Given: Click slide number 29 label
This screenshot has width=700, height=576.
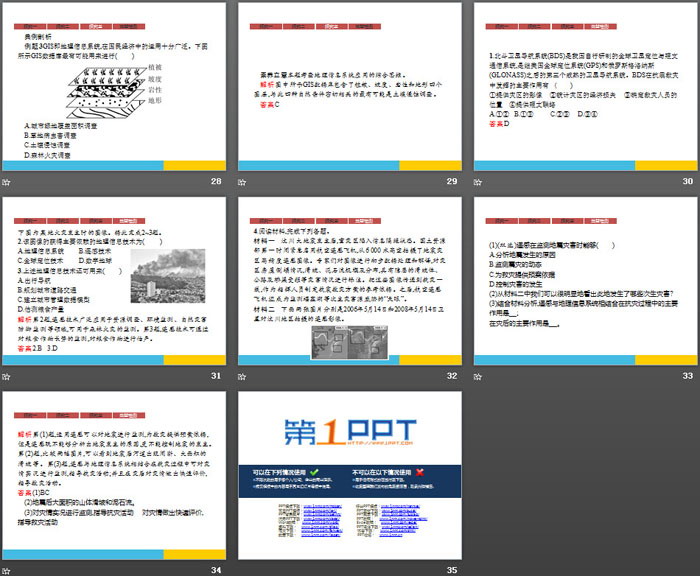Looking at the screenshot, I should pyautogui.click(x=452, y=181).
